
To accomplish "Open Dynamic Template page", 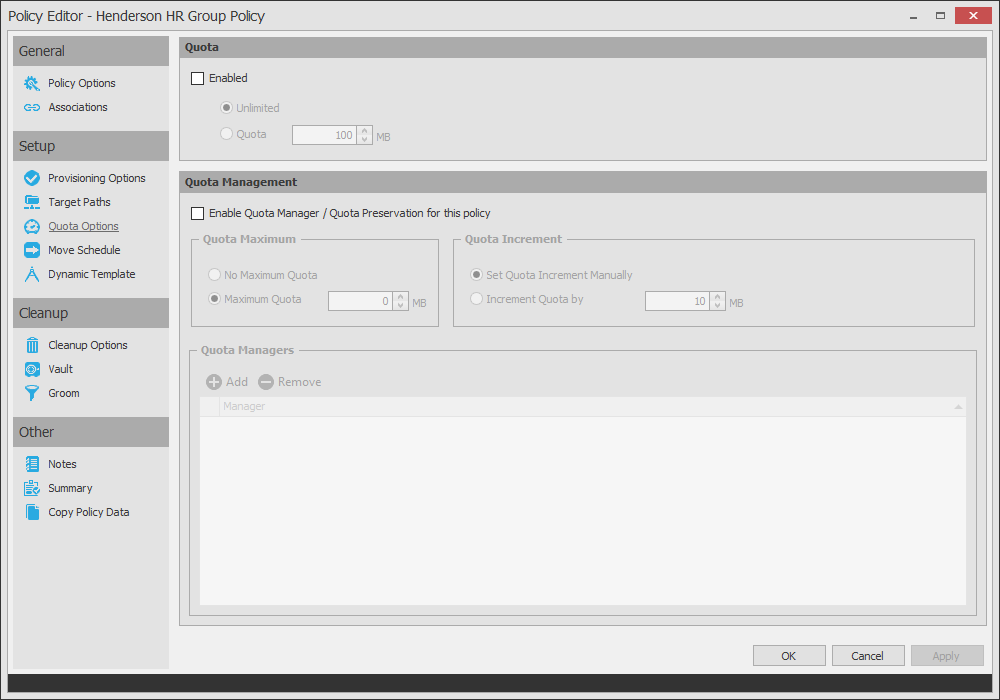I will tap(91, 274).
